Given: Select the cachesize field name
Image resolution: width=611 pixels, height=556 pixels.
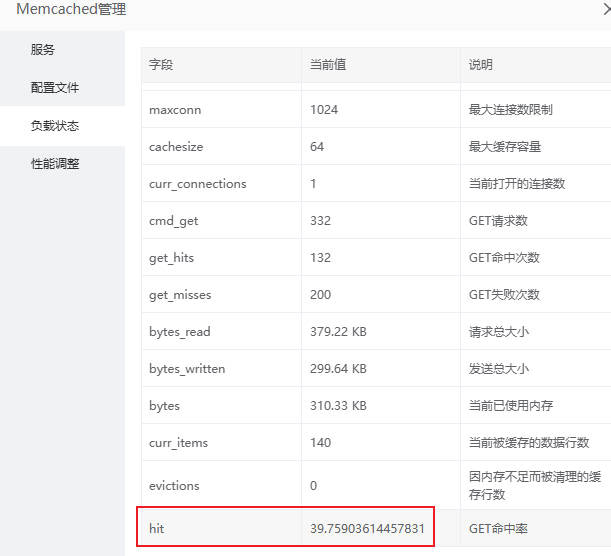Looking at the screenshot, I should (176, 147).
